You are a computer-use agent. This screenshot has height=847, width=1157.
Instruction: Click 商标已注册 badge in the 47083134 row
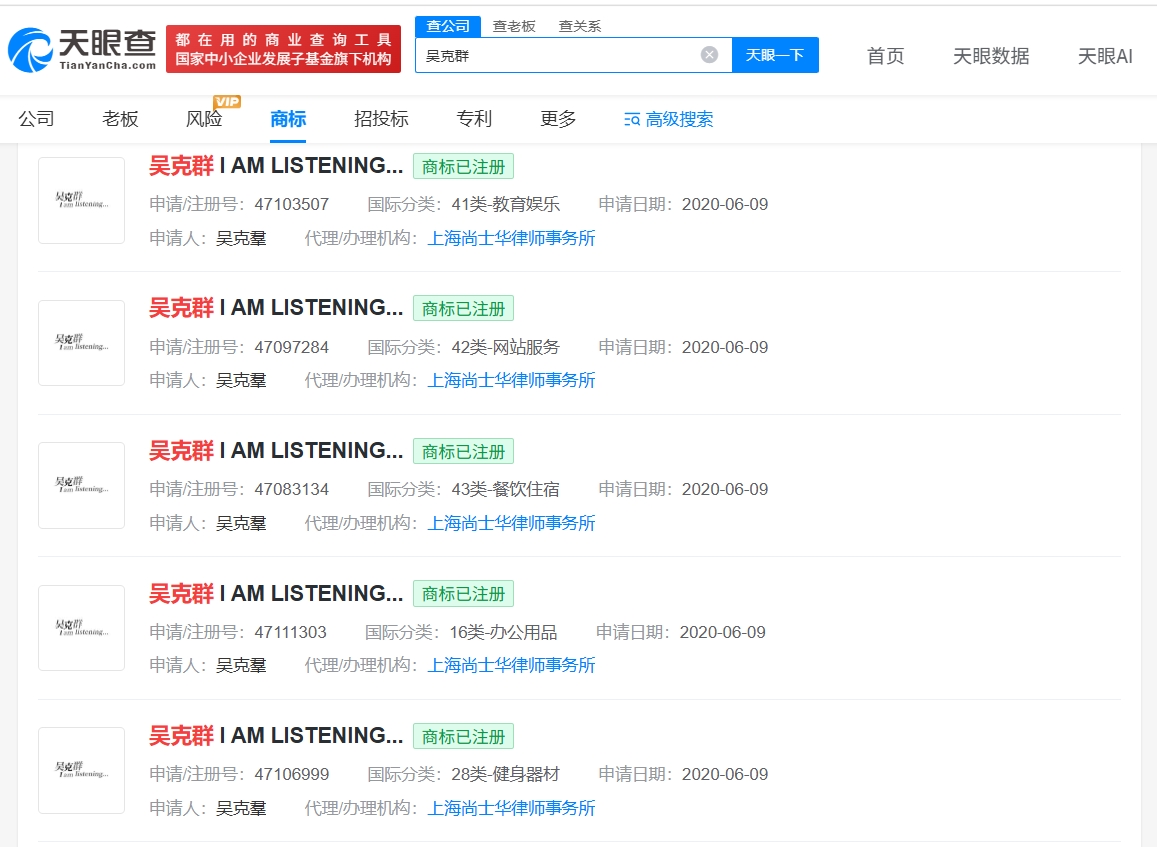tap(463, 452)
